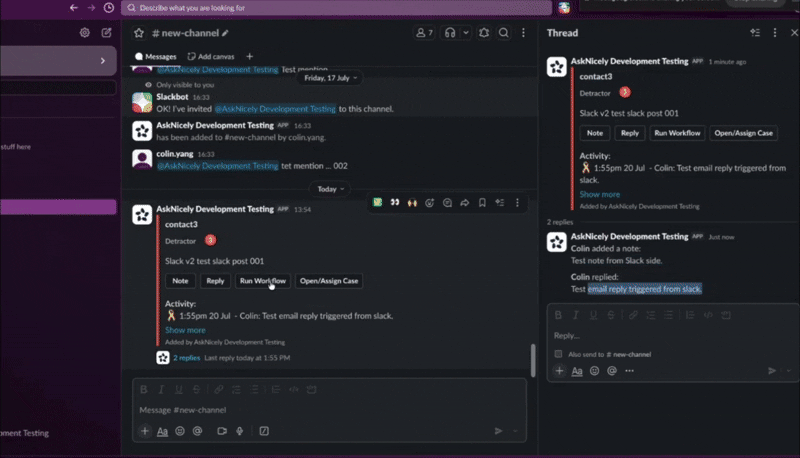Image resolution: width=800 pixels, height=458 pixels.
Task: Open channel notification bell settings
Action: (x=484, y=33)
